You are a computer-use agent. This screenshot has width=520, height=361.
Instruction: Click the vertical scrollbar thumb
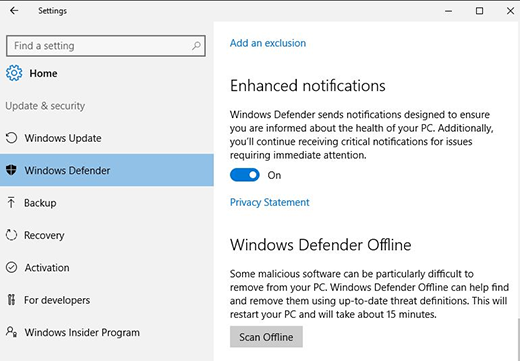click(x=518, y=339)
